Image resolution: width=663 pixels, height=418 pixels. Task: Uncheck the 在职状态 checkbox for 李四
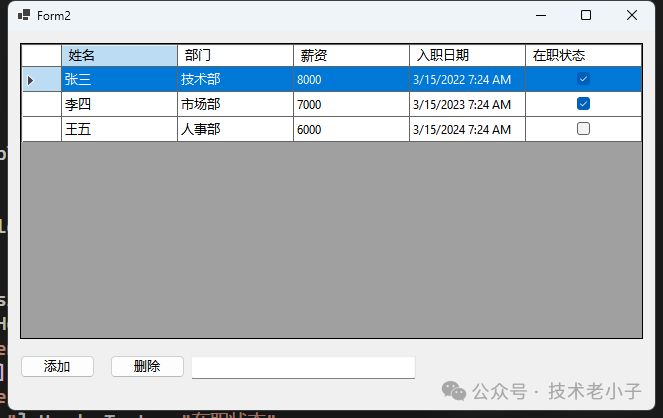(x=584, y=104)
